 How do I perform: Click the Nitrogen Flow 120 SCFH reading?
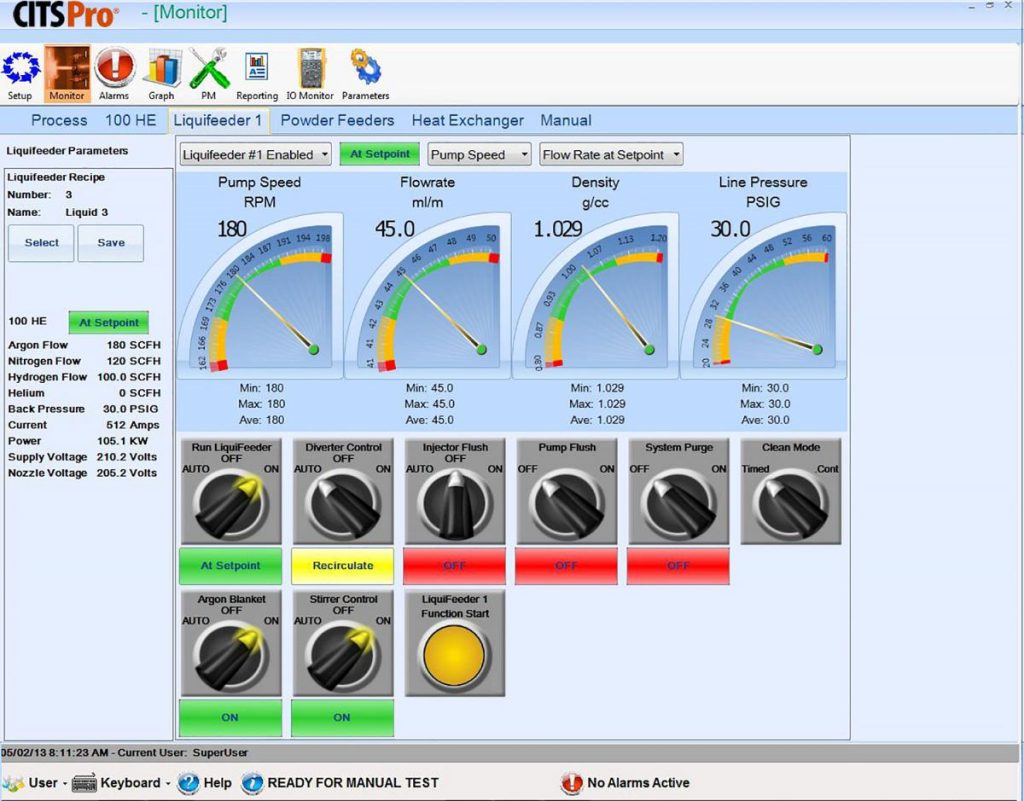(x=84, y=361)
